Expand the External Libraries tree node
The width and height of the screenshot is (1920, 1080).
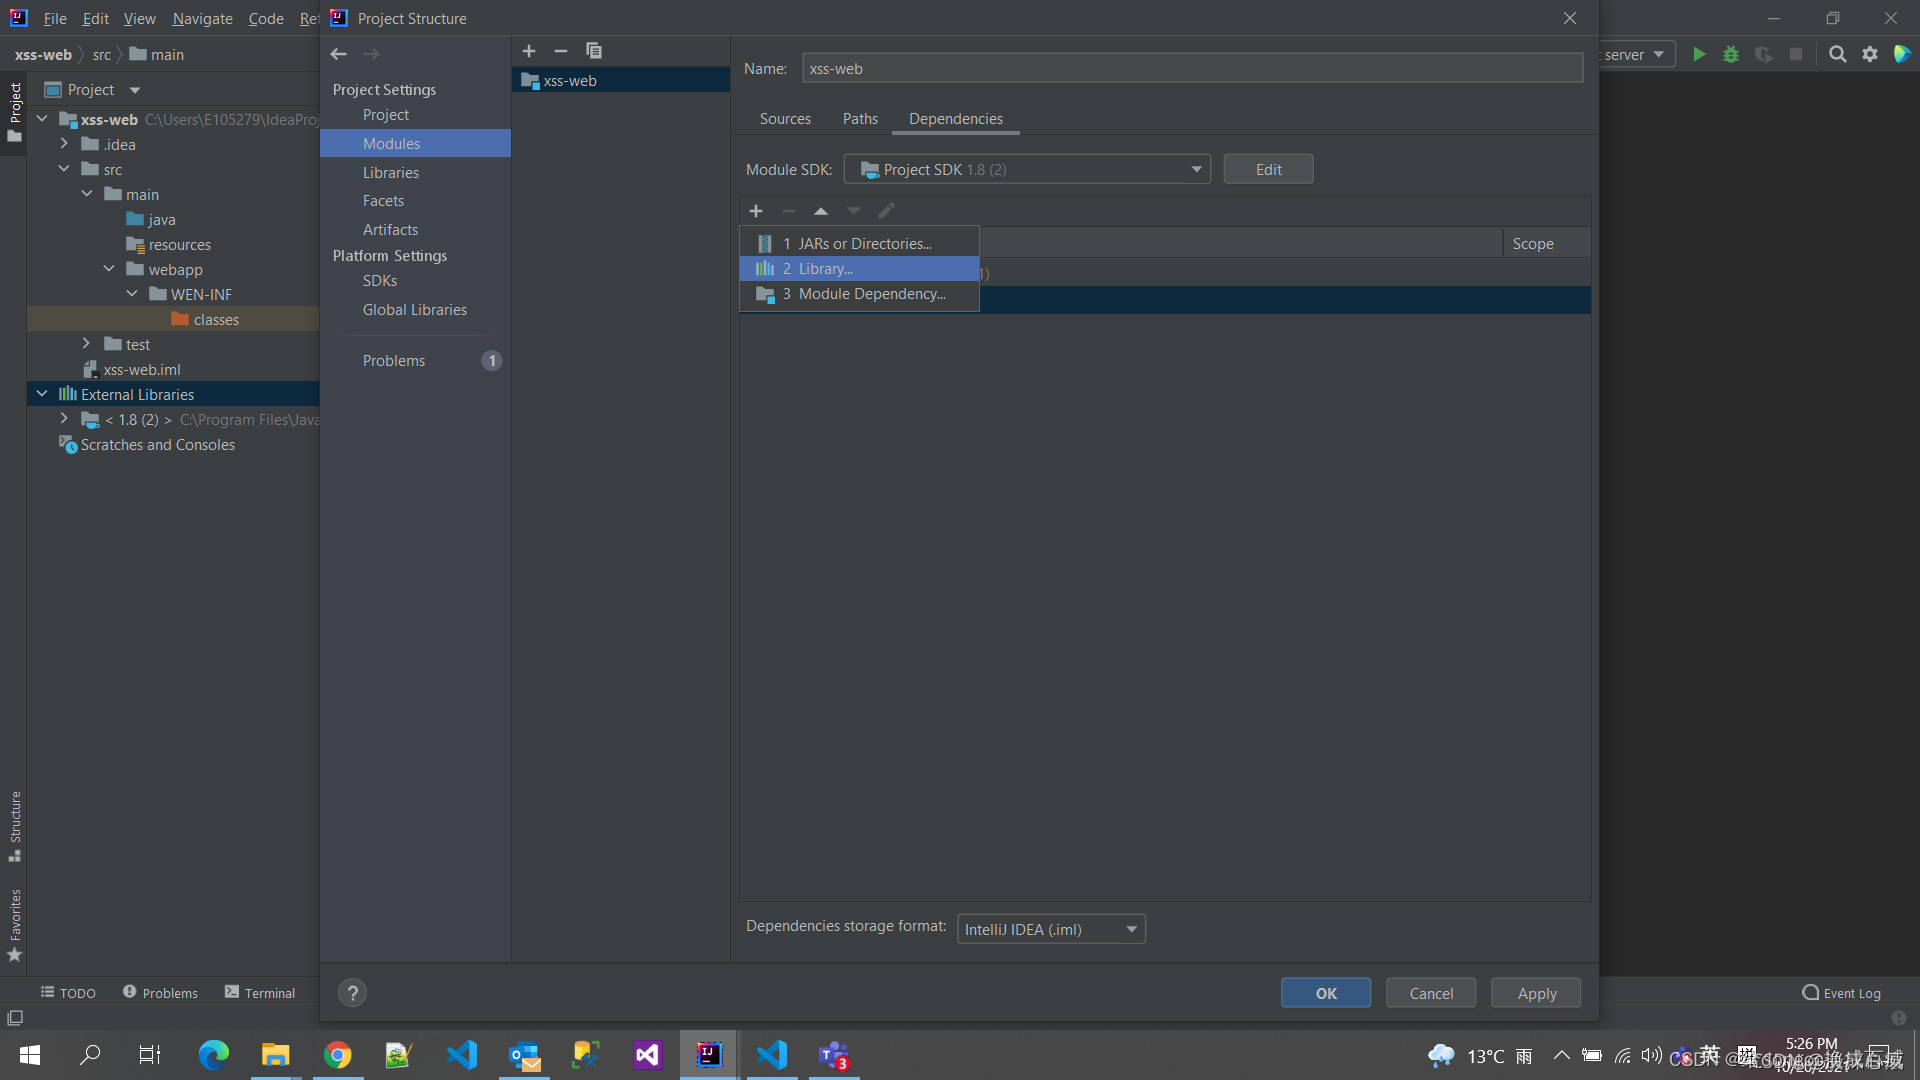pos(41,393)
